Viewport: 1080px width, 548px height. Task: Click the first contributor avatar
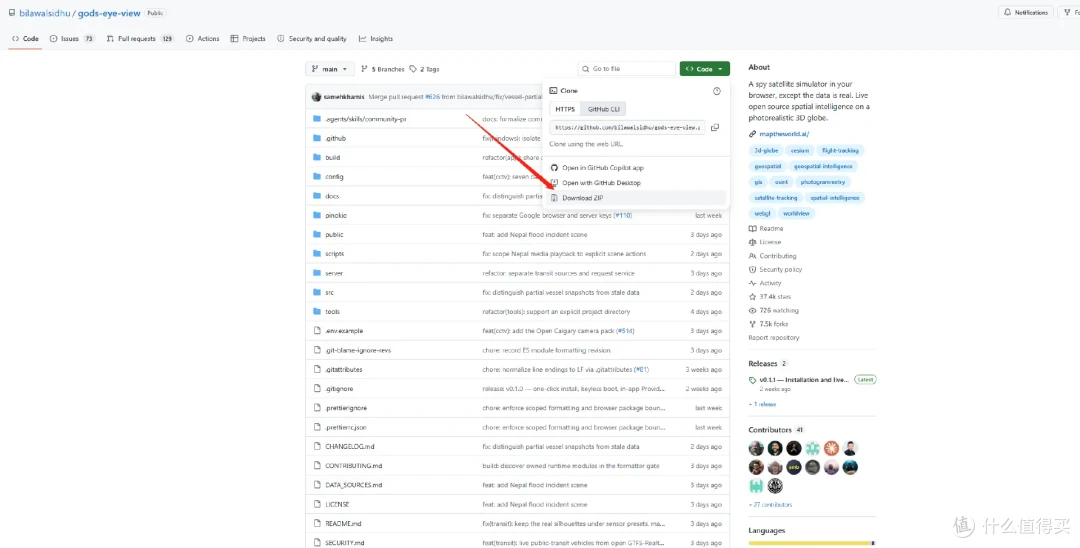pyautogui.click(x=756, y=448)
